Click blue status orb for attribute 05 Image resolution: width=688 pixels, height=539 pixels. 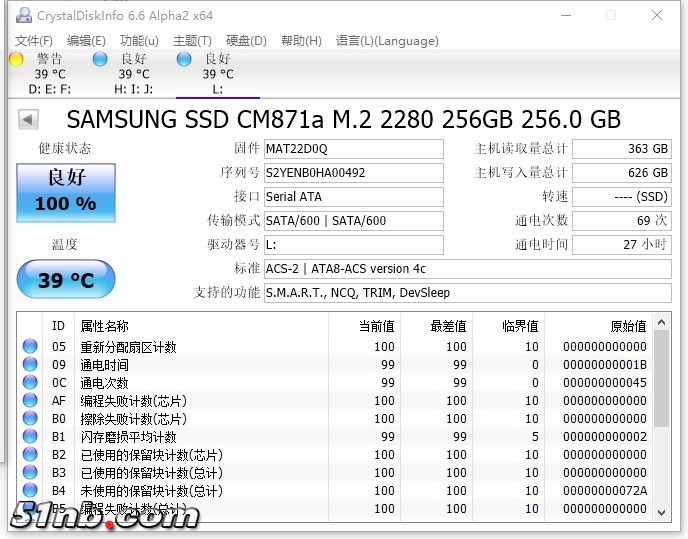coord(30,347)
